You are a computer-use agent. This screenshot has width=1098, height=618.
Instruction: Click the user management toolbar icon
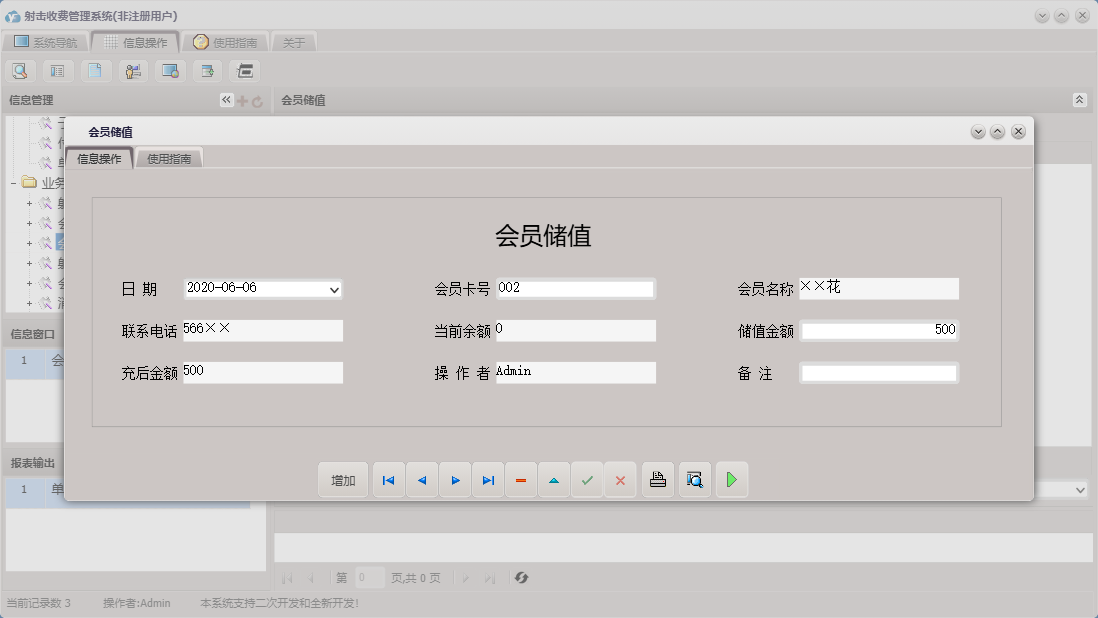tap(132, 70)
